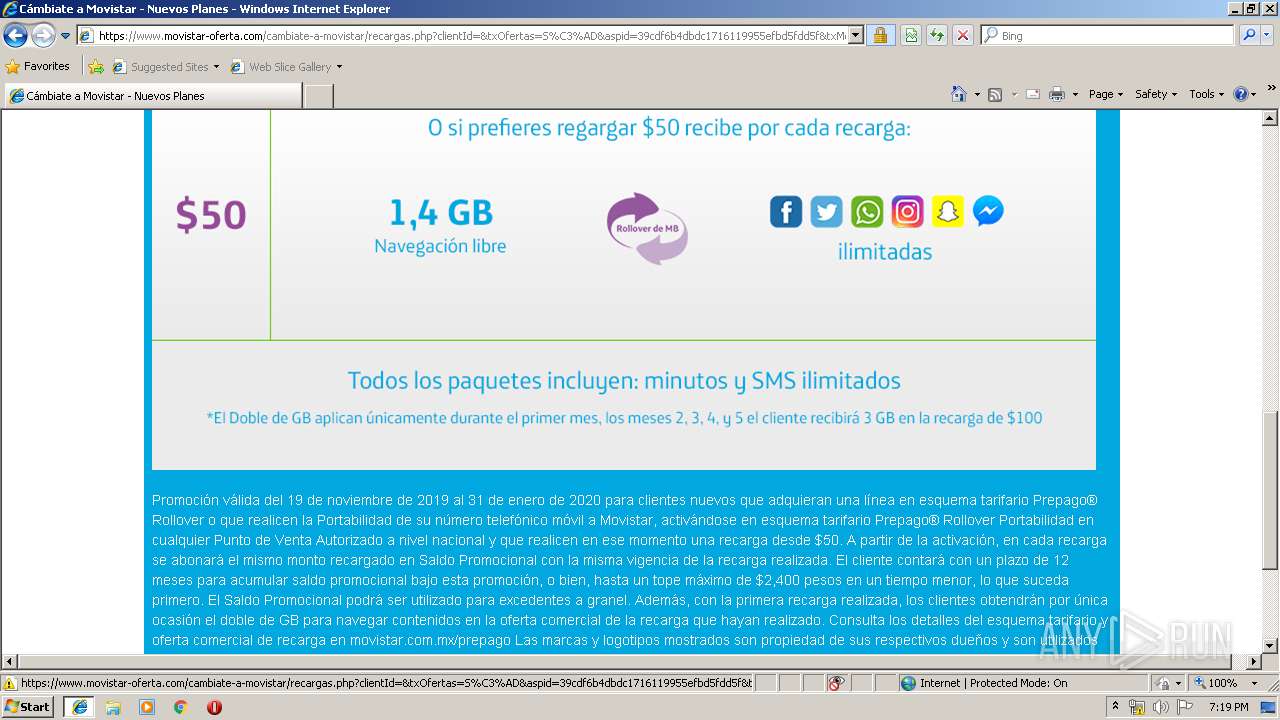Click the volume speaker tray icon
1280x720 pixels.
pyautogui.click(x=1161, y=707)
